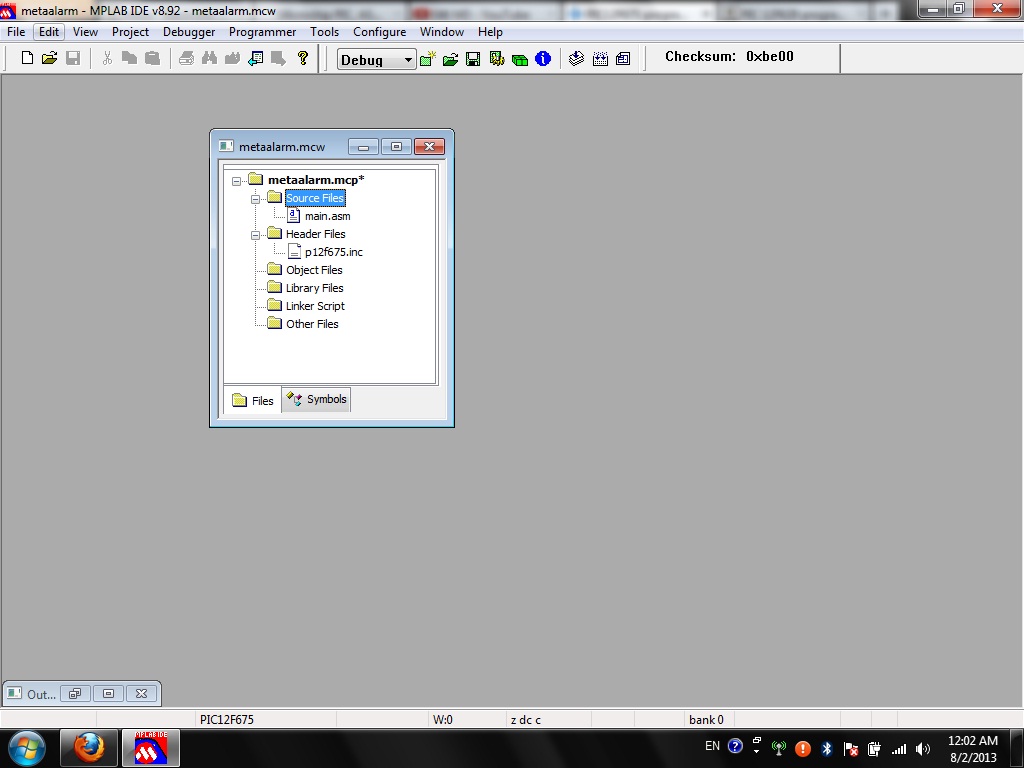This screenshot has width=1024, height=768.
Task: Select the Other Files folder
Action: (312, 324)
